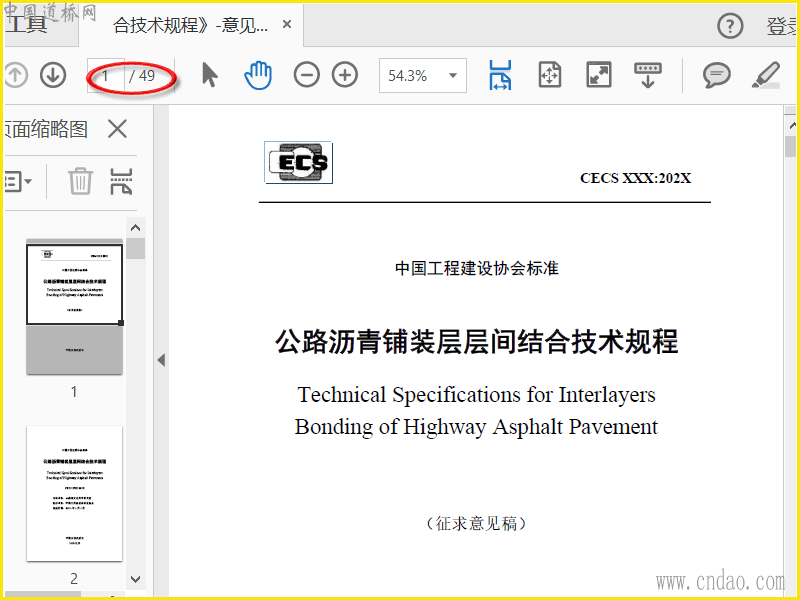The width and height of the screenshot is (800, 600).
Task: Switch to the 合技术规程》-意见 document tab
Action: (190, 25)
